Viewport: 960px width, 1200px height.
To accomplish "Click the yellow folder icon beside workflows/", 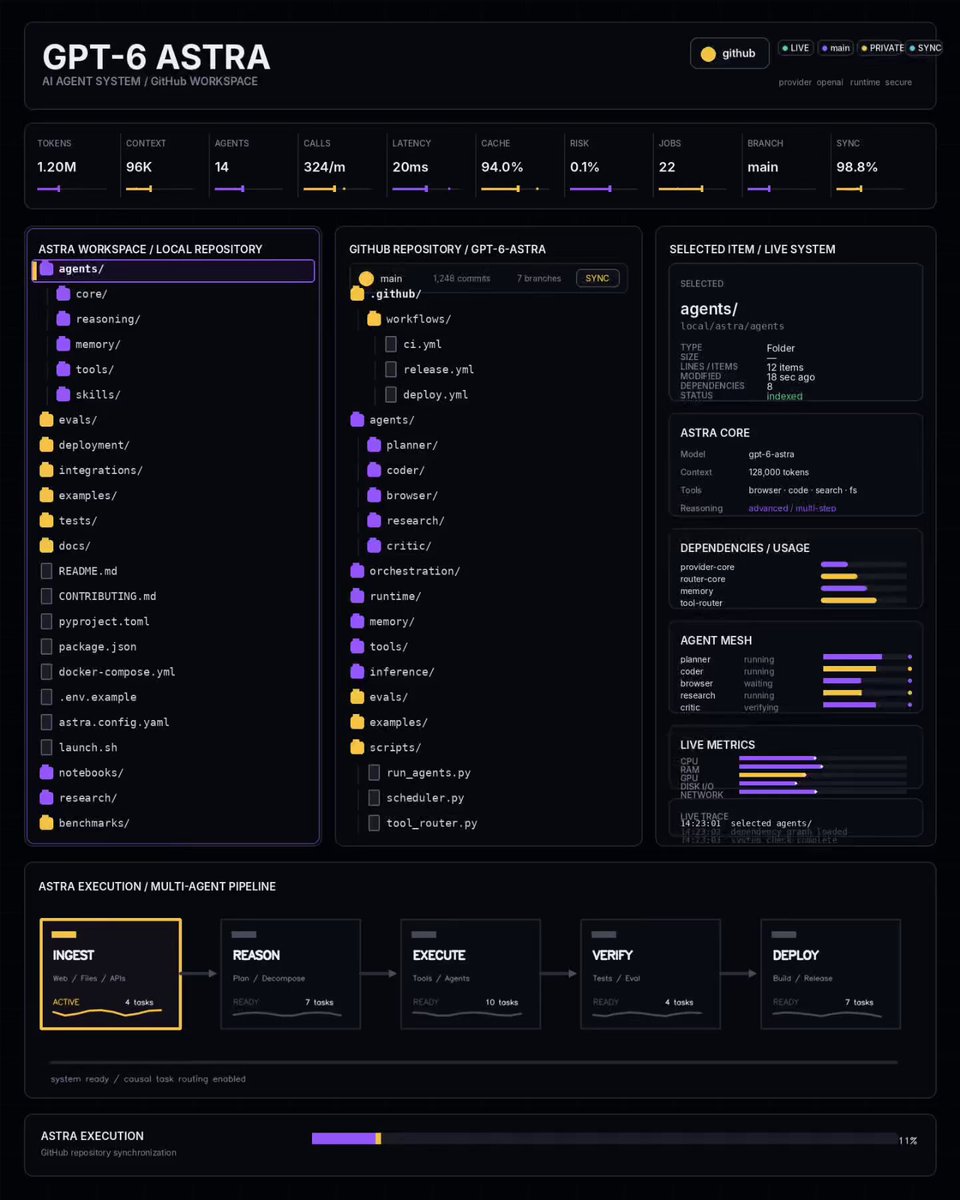I will pyautogui.click(x=374, y=319).
